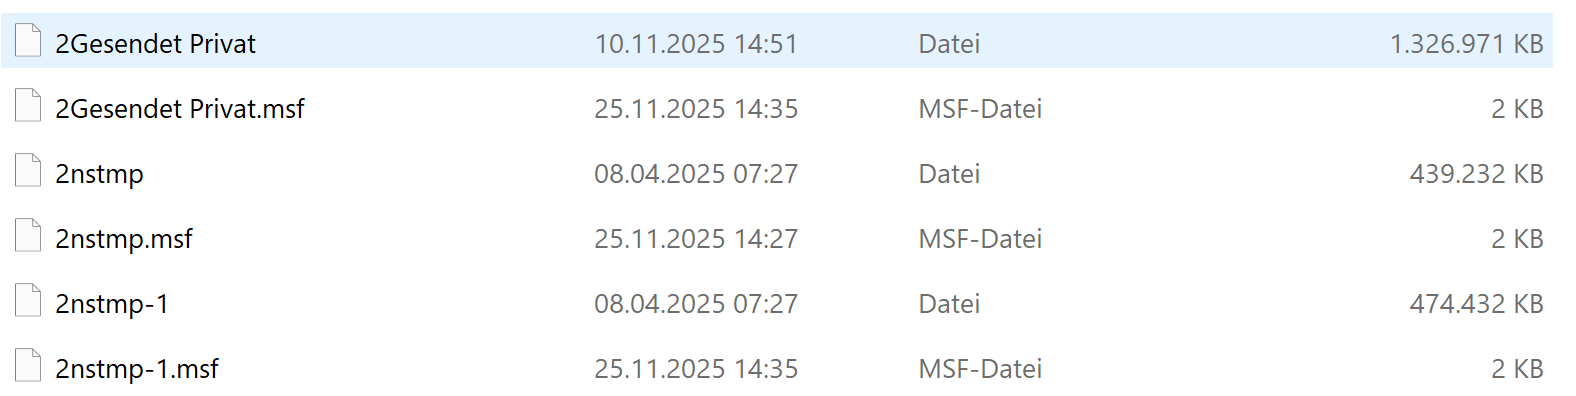This screenshot has width=1576, height=396.
Task: Click the 439.232 KB size entry
Action: 1476,174
